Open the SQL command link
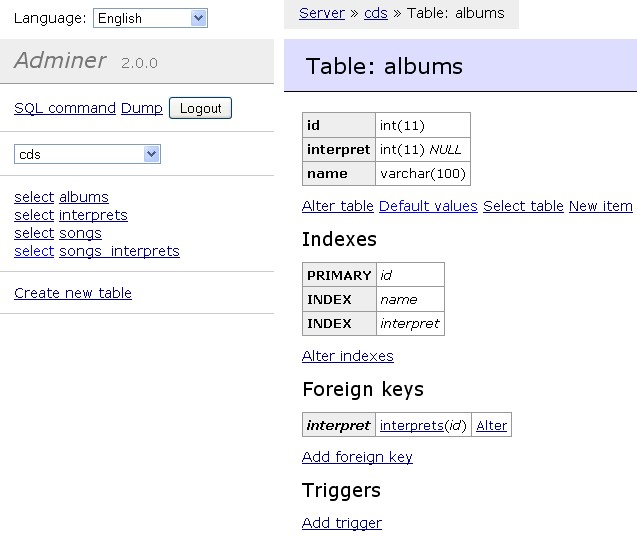The width and height of the screenshot is (637, 536). click(65, 108)
